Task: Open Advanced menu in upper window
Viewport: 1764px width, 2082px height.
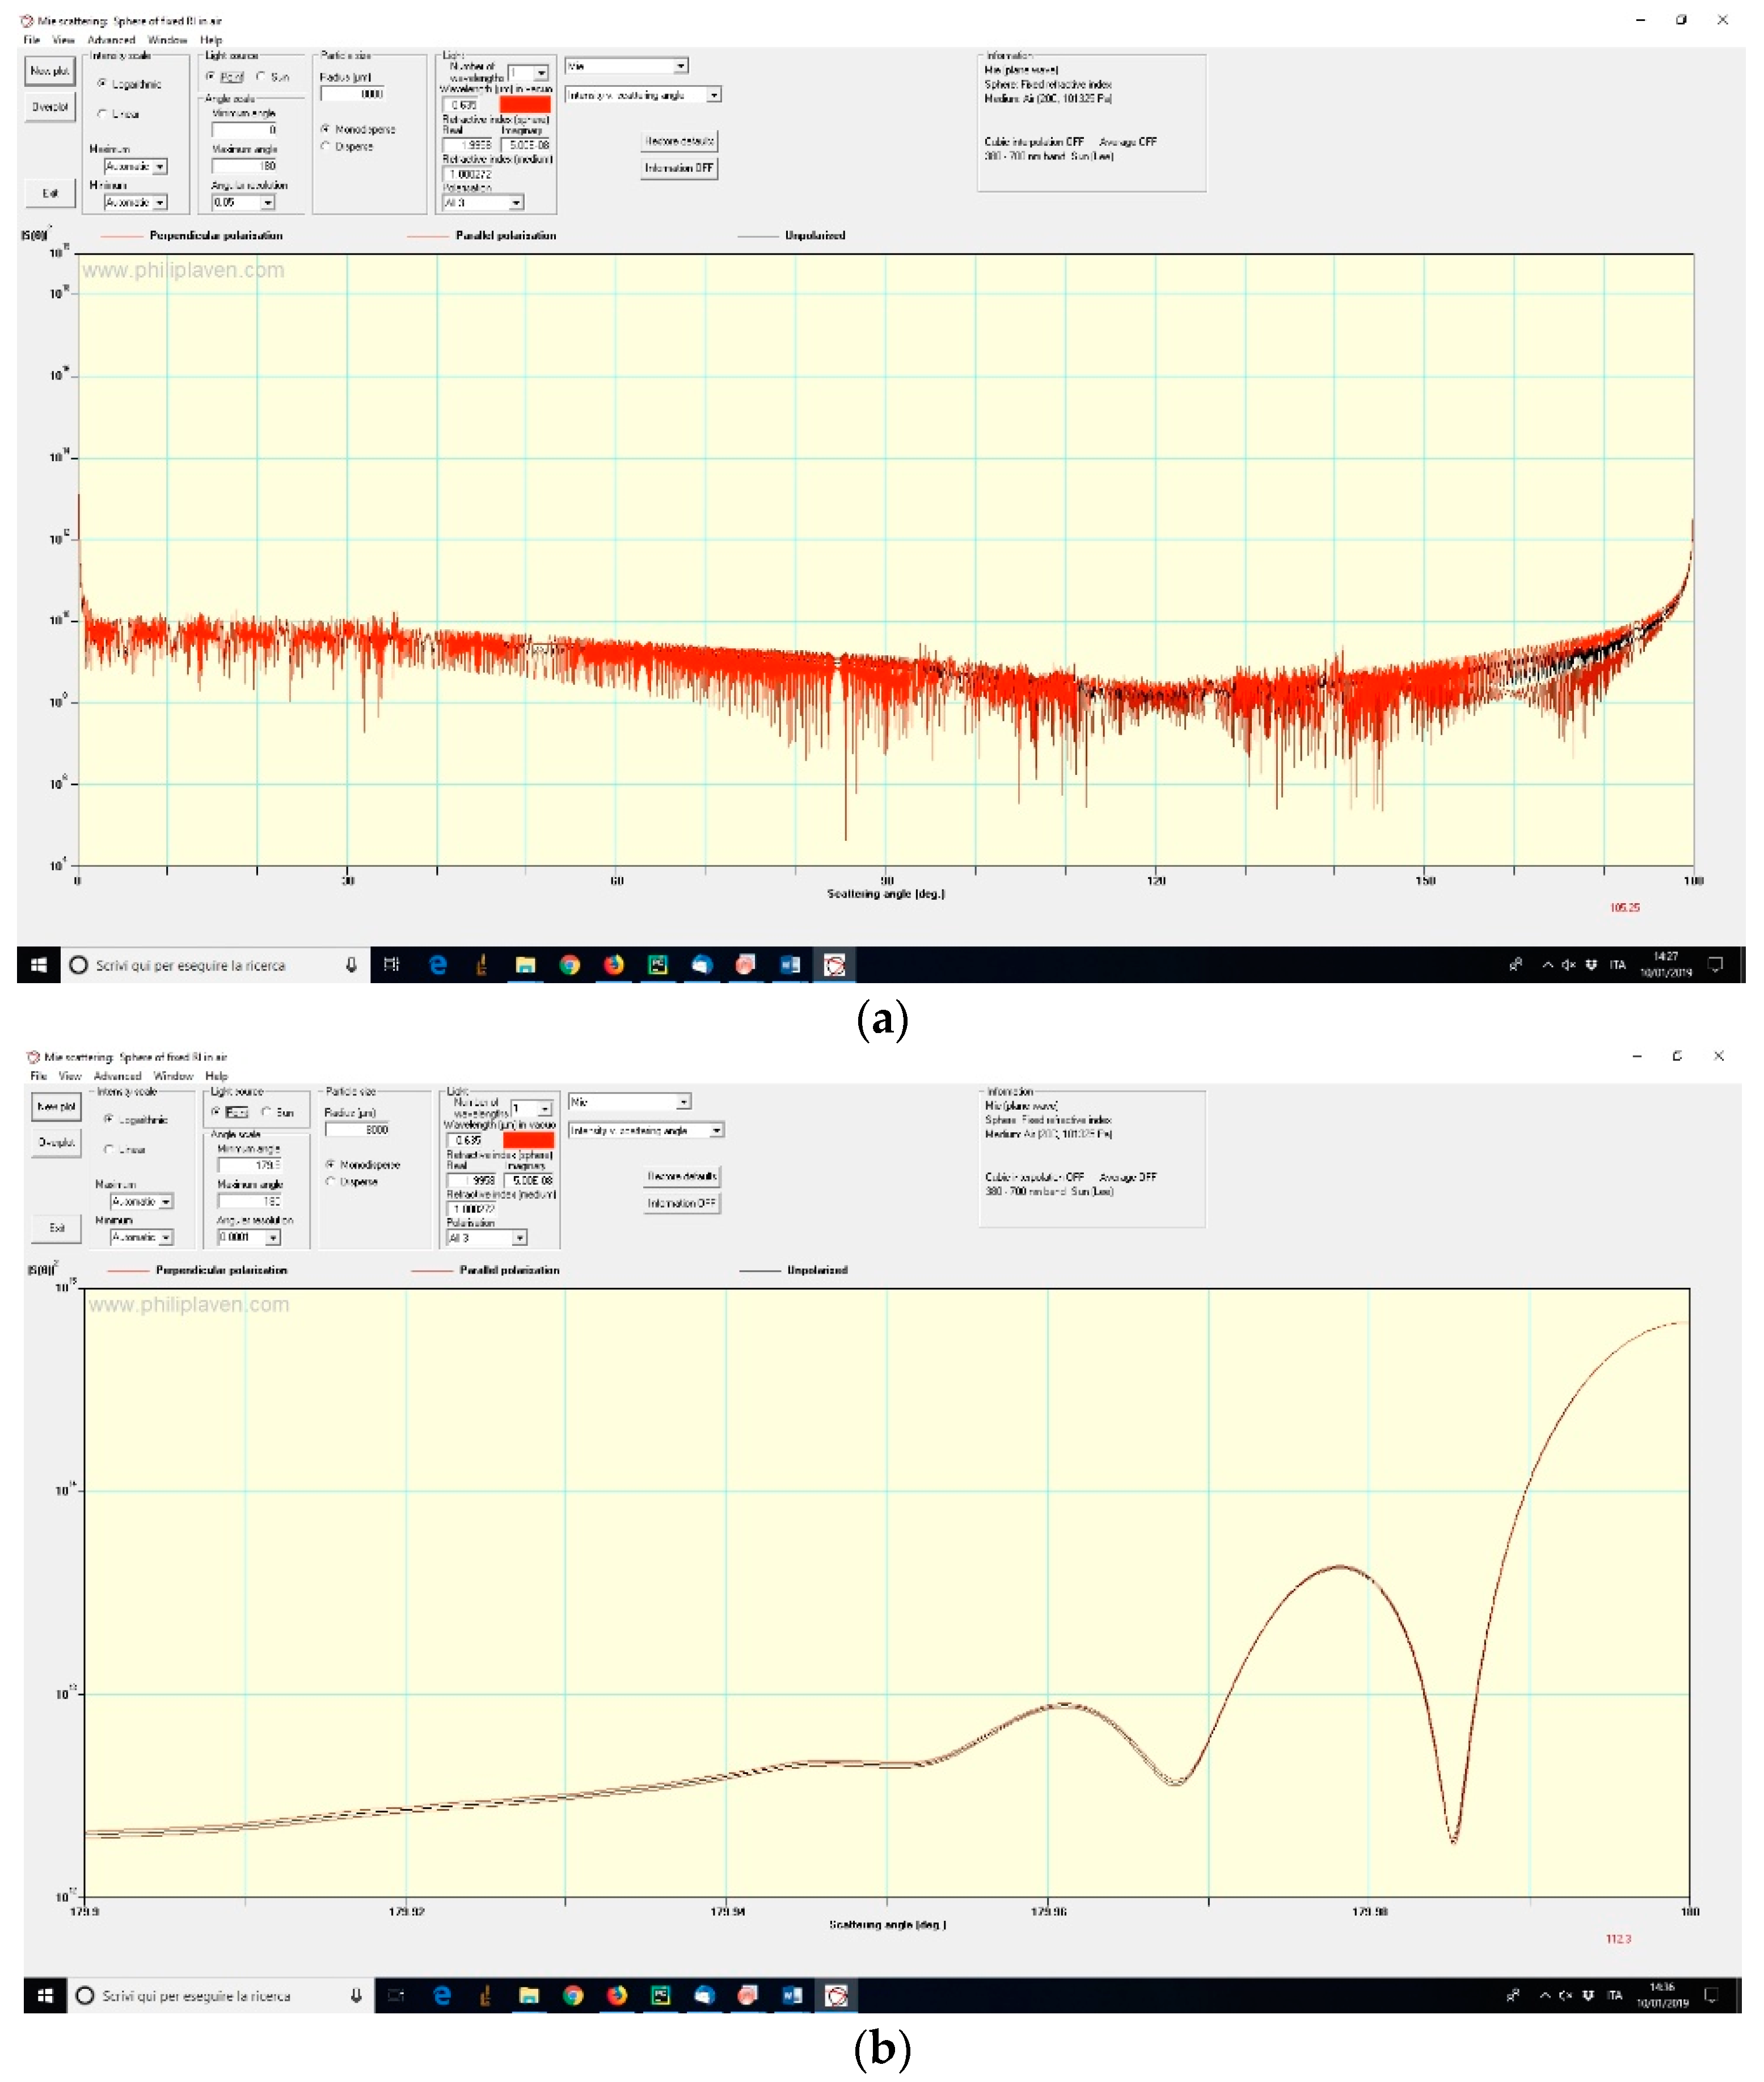Action: click(x=111, y=40)
